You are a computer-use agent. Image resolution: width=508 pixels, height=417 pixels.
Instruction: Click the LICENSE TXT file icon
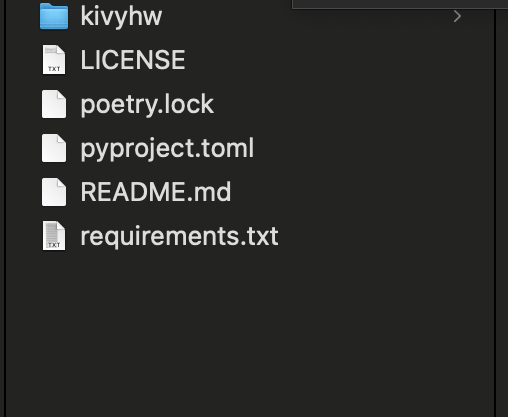(x=54, y=60)
